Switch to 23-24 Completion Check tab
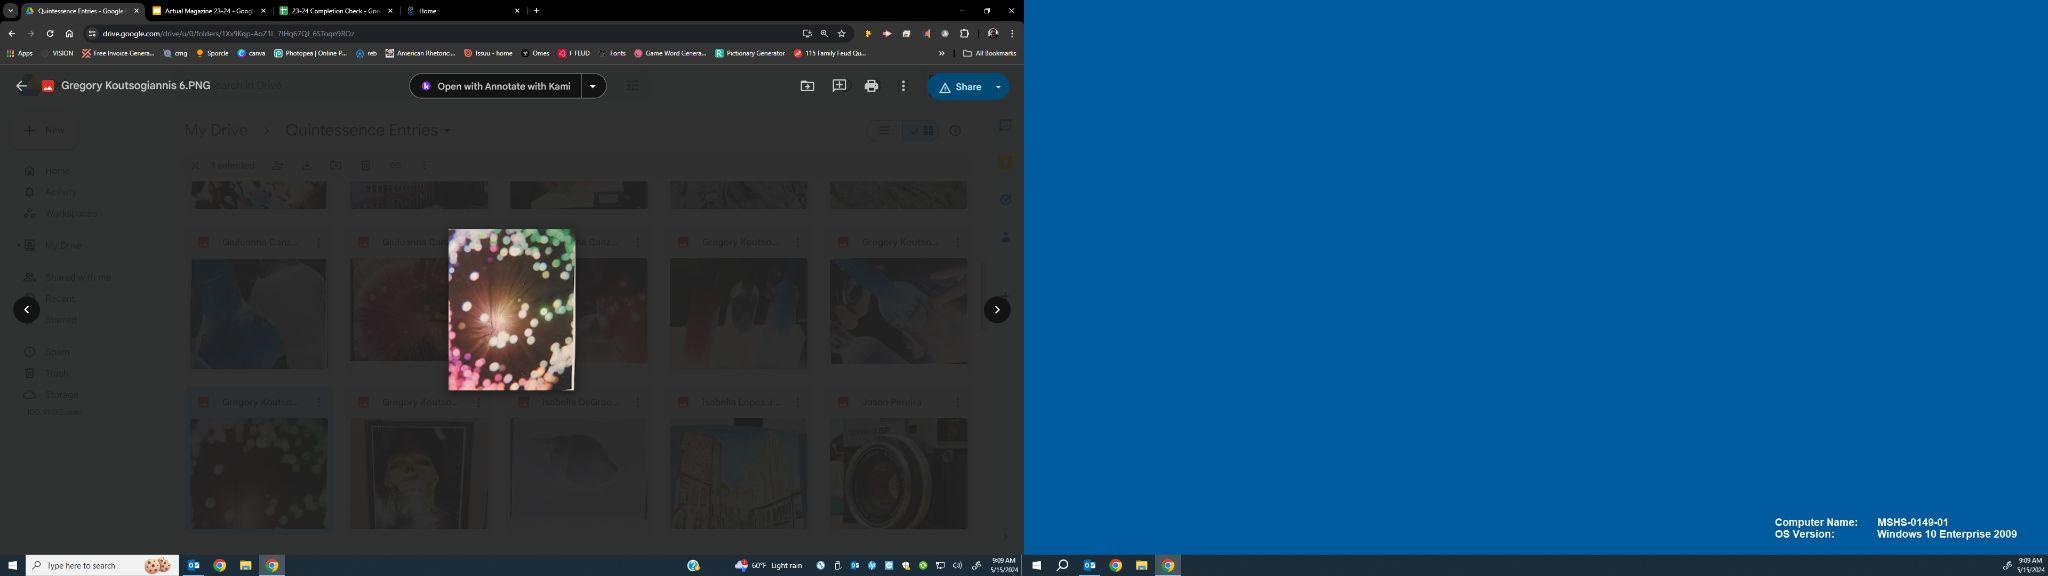This screenshot has width=2048, height=576. [x=335, y=11]
